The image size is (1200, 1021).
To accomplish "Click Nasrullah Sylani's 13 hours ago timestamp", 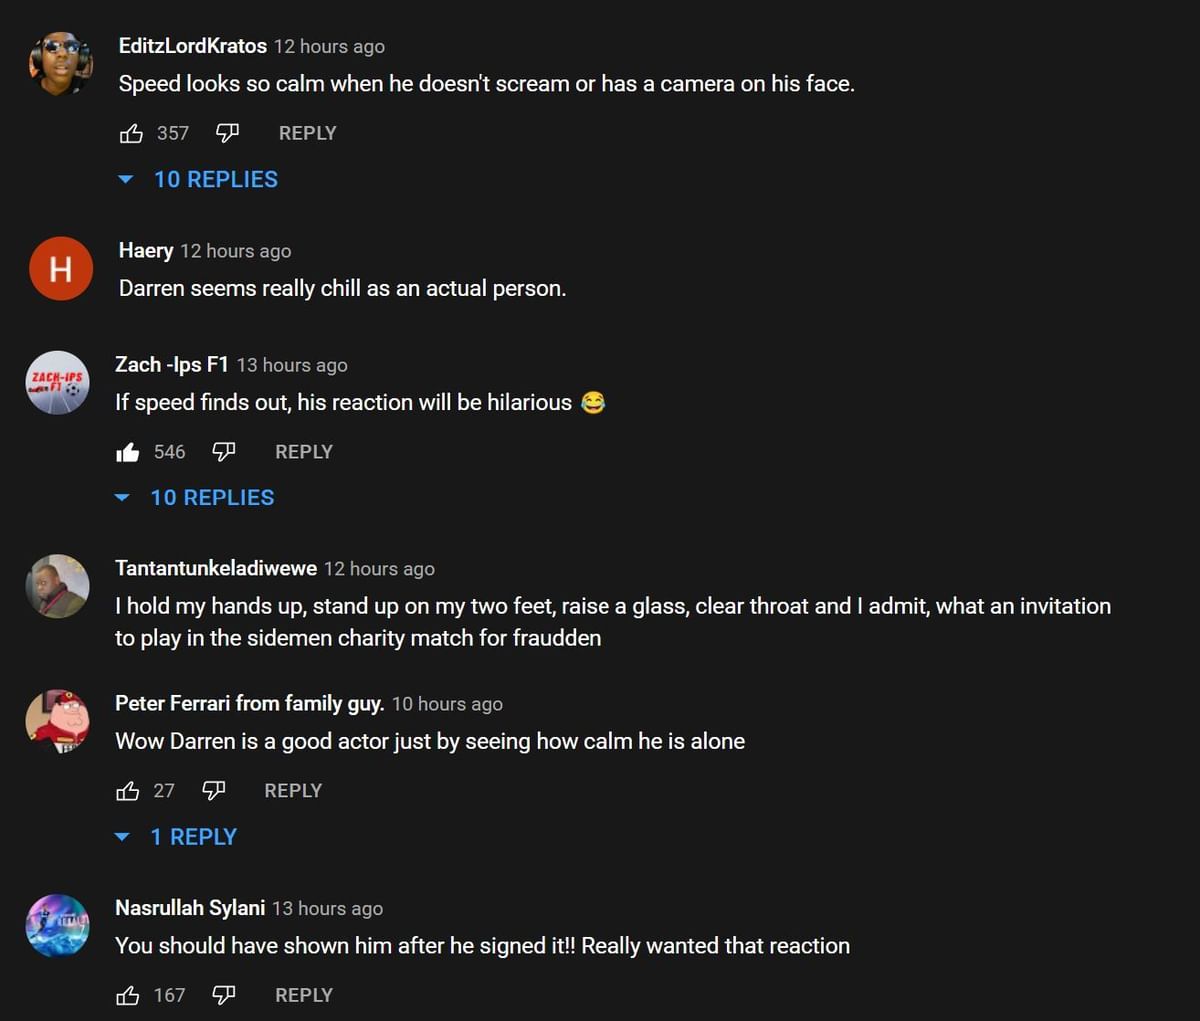I will click(x=326, y=908).
